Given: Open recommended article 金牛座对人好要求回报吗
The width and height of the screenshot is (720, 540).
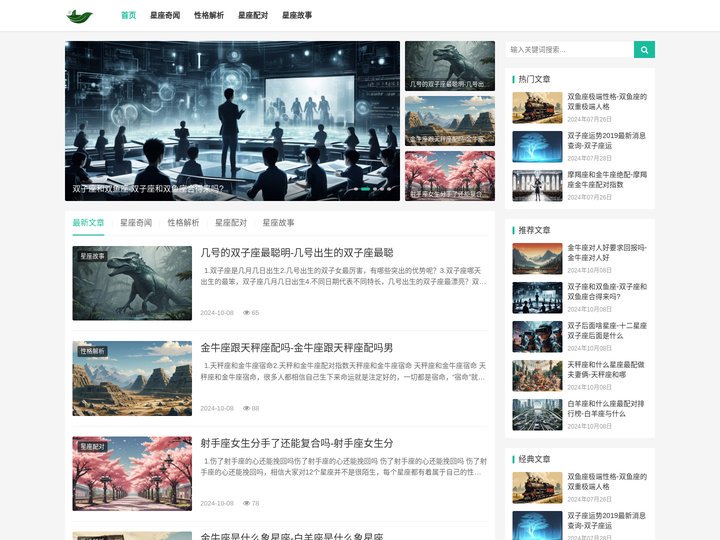Looking at the screenshot, I should point(607,253).
